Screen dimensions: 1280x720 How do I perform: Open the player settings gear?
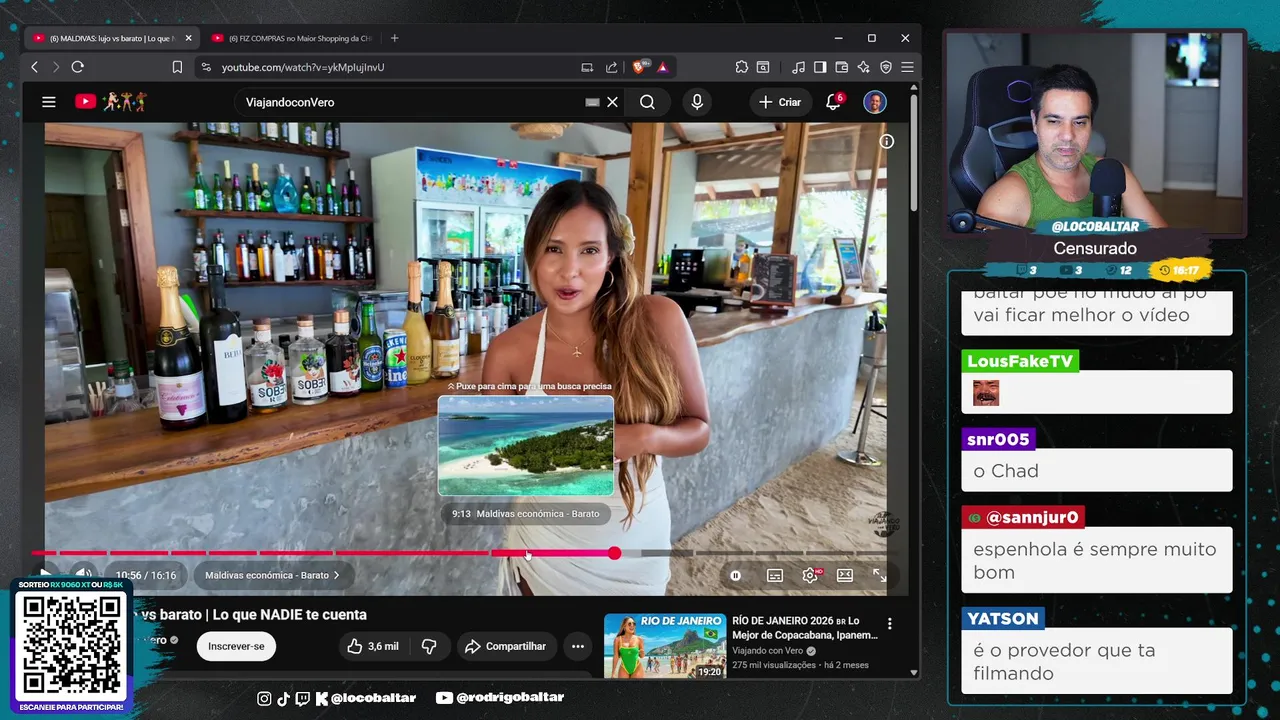tap(810, 575)
